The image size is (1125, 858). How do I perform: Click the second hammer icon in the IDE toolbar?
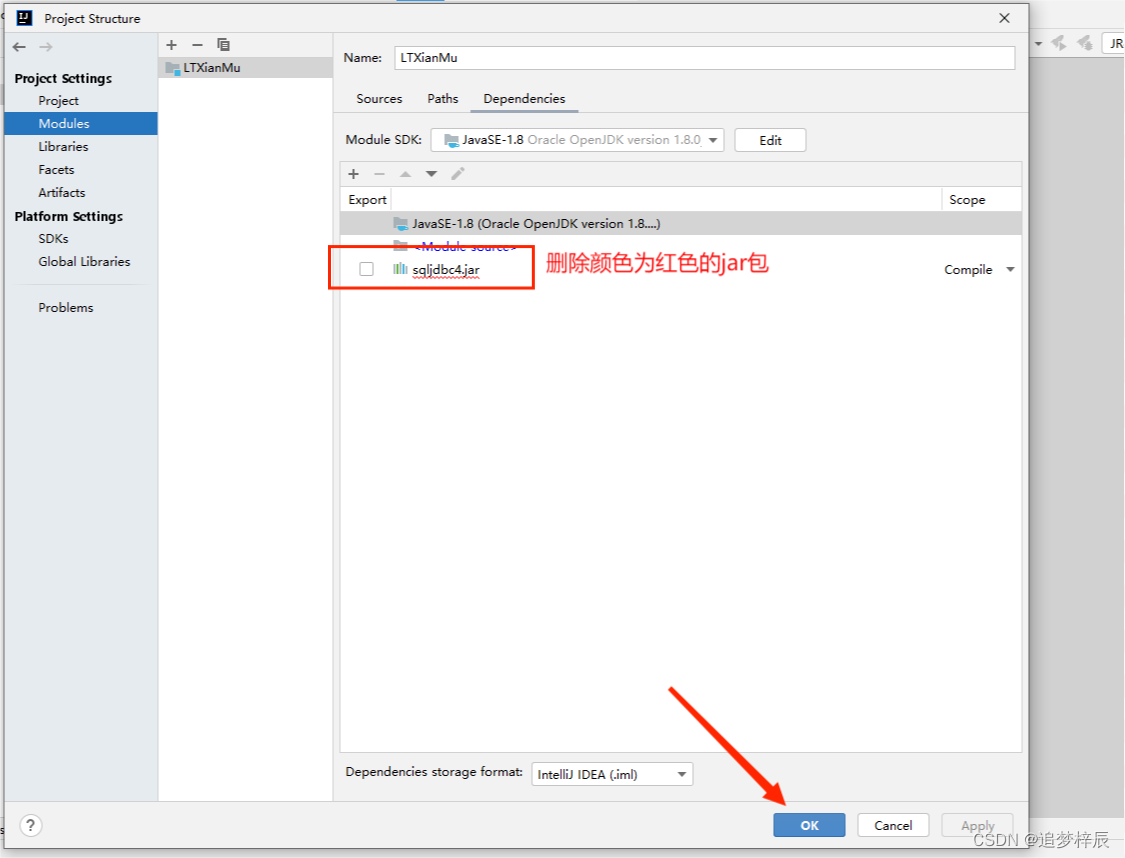pyautogui.click(x=1085, y=43)
